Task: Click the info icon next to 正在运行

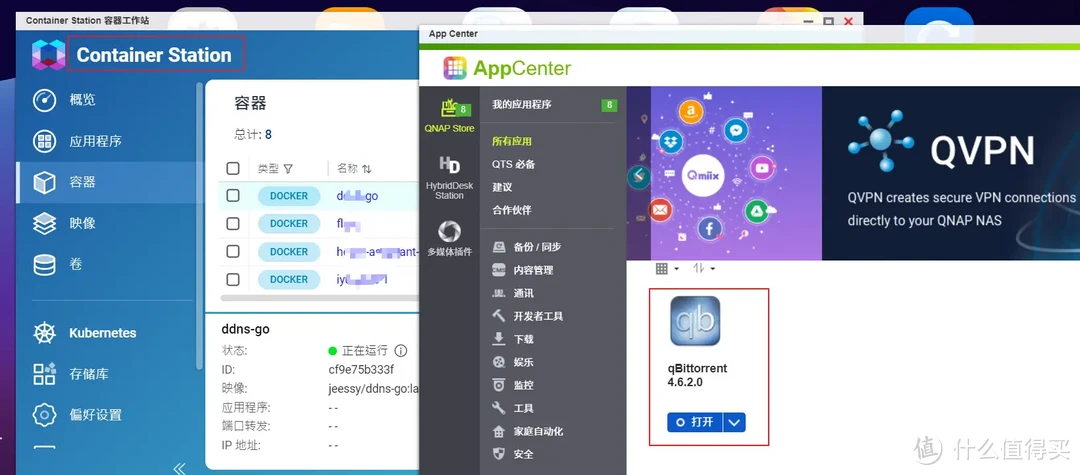Action: click(x=401, y=350)
